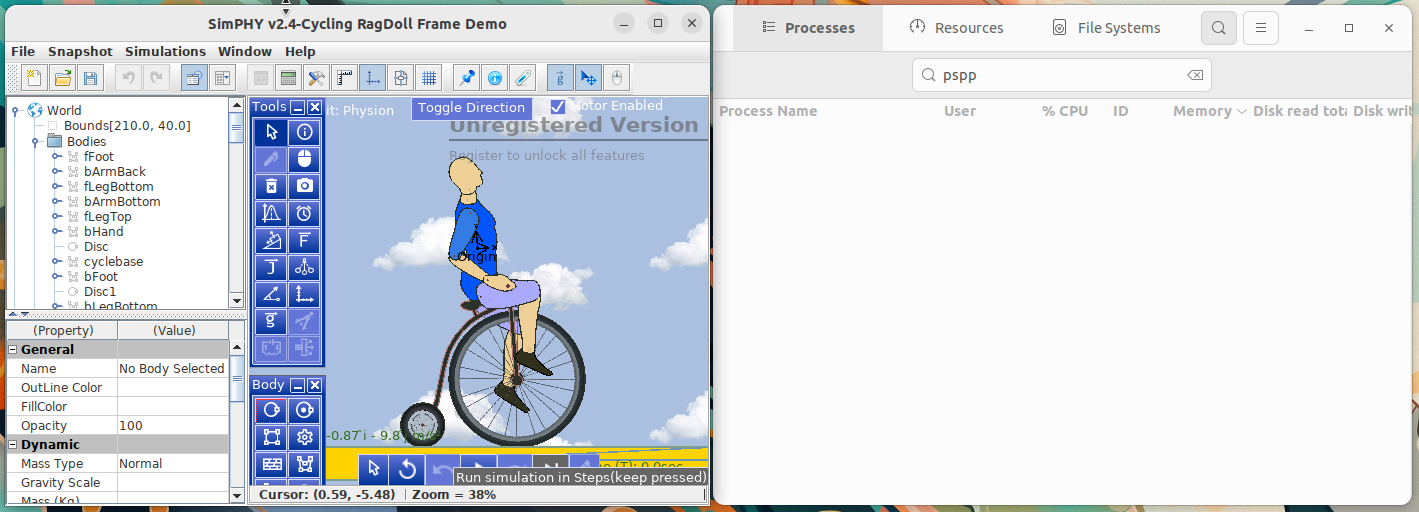1419x512 pixels.
Task: Toggle the axes display toolbar button
Action: [373, 78]
